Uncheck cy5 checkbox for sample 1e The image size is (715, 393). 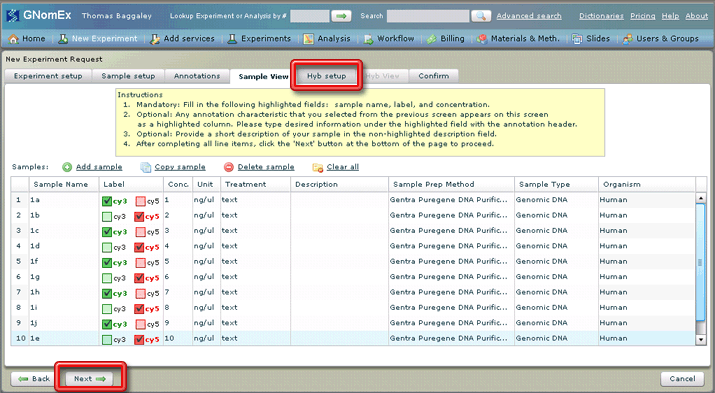pyautogui.click(x=139, y=340)
